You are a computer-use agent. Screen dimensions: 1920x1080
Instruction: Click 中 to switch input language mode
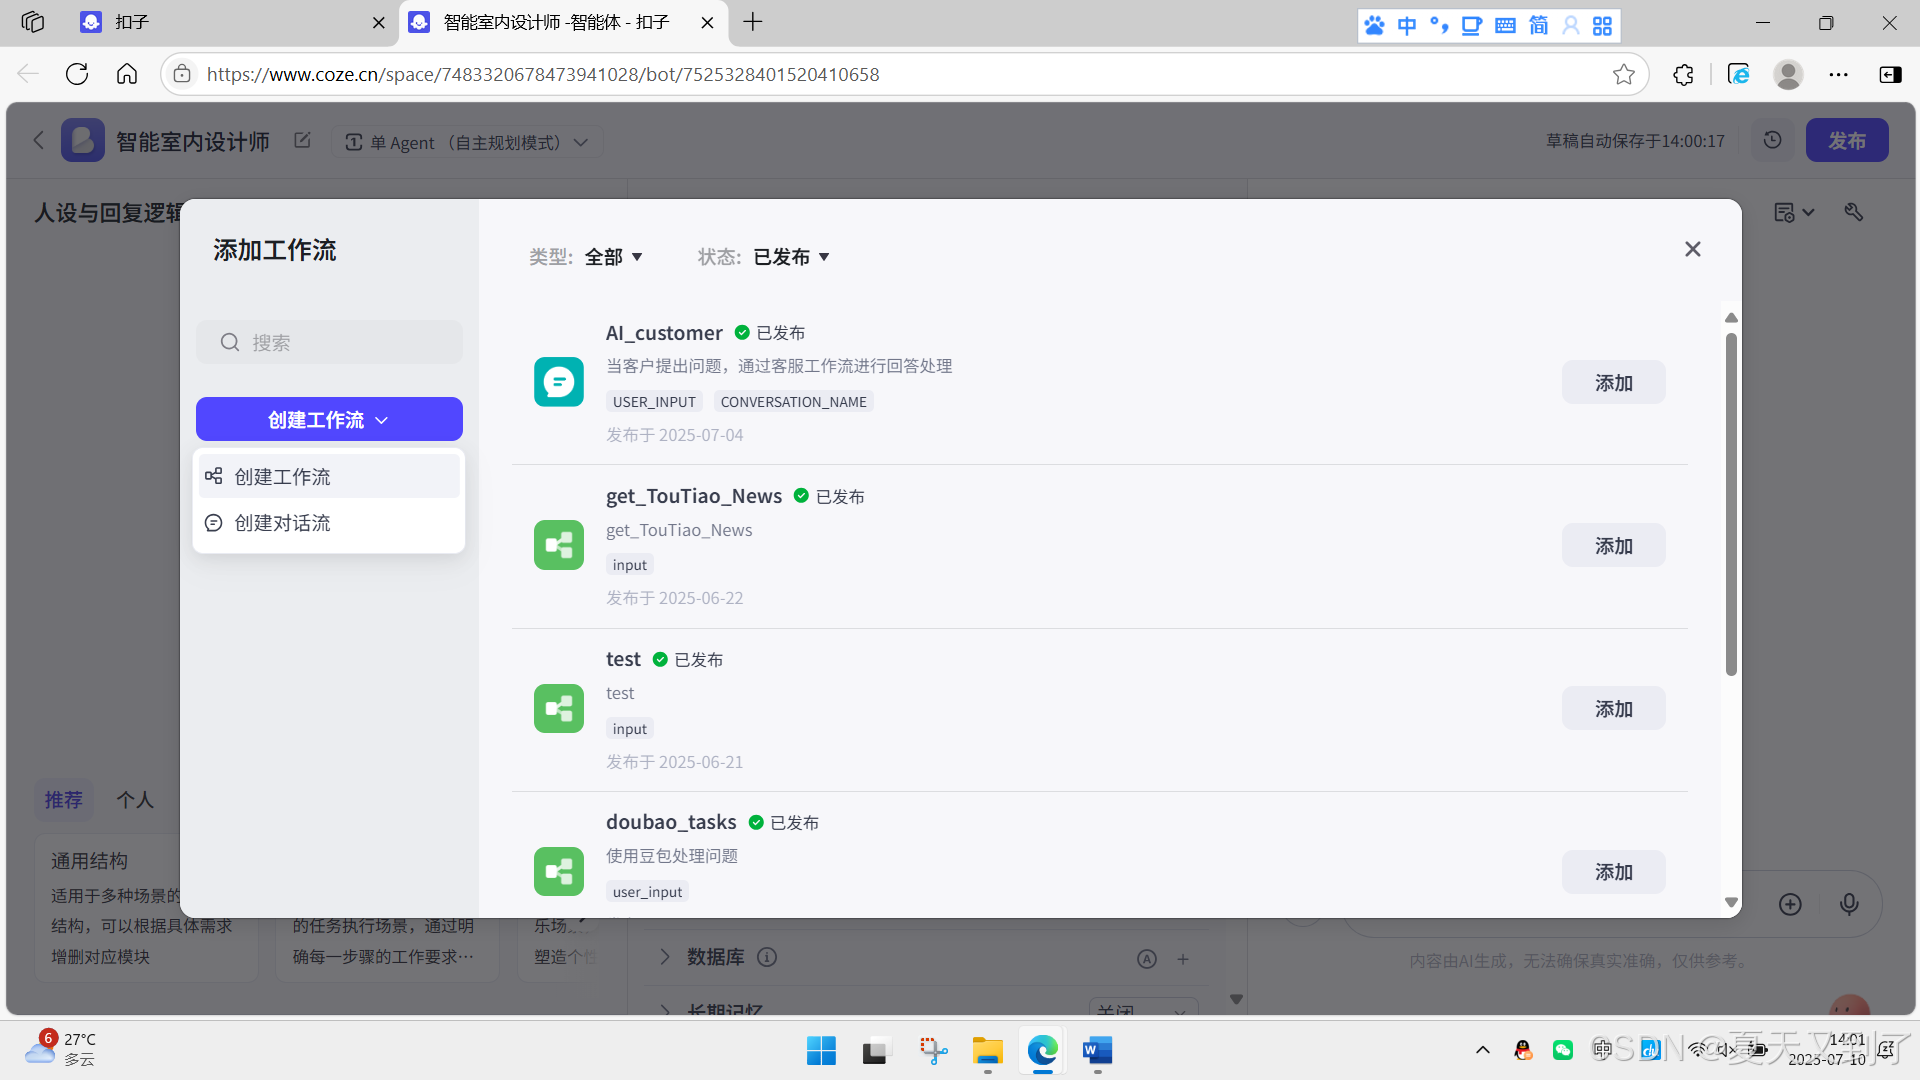coord(1406,25)
